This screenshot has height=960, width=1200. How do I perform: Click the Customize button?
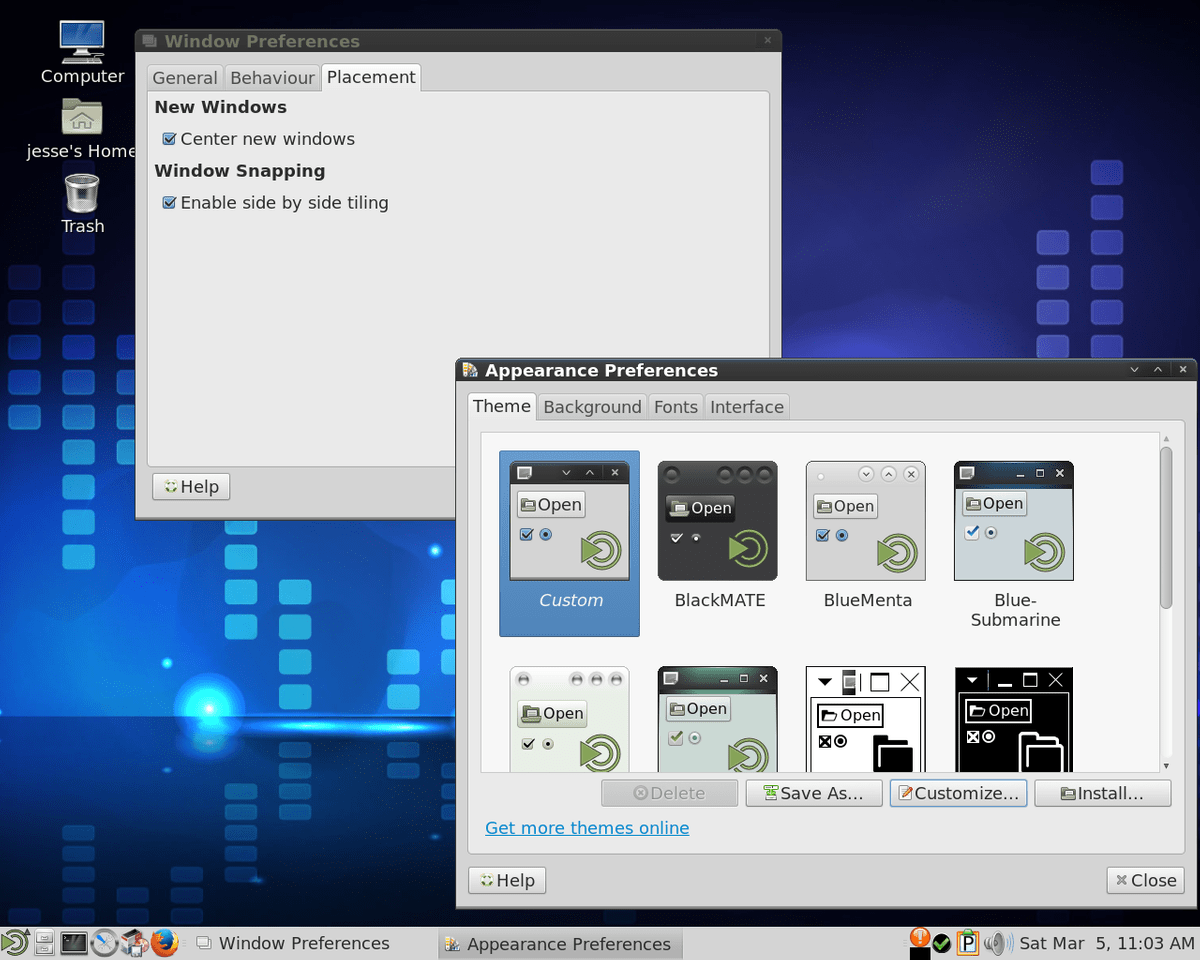[957, 793]
